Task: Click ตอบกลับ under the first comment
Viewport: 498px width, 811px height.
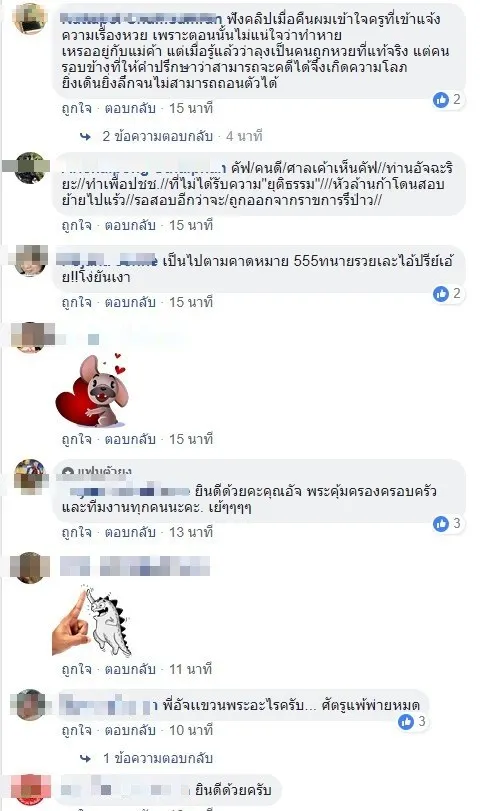Action: (x=130, y=109)
